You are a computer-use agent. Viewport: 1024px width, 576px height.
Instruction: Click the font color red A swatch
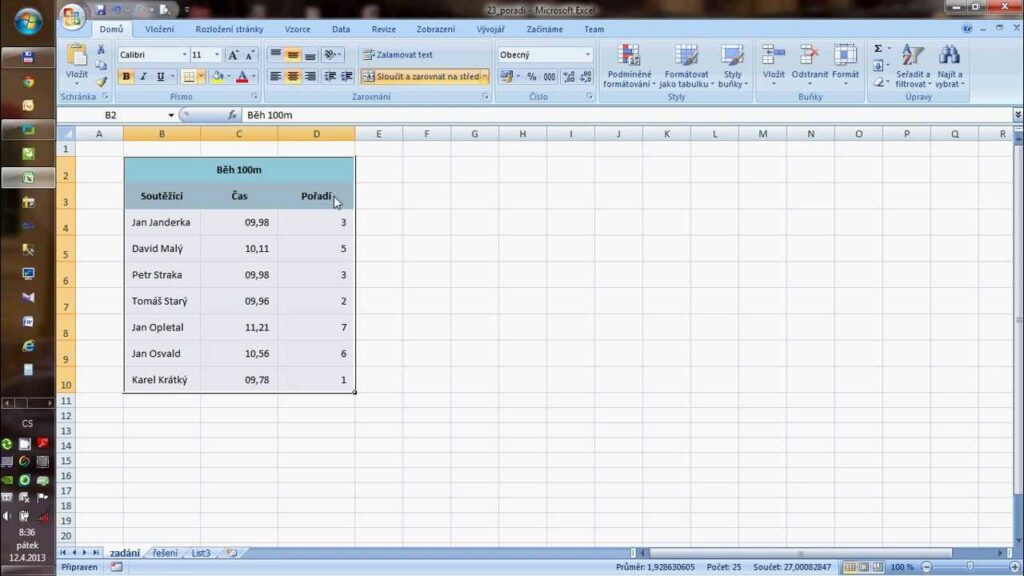(242, 76)
